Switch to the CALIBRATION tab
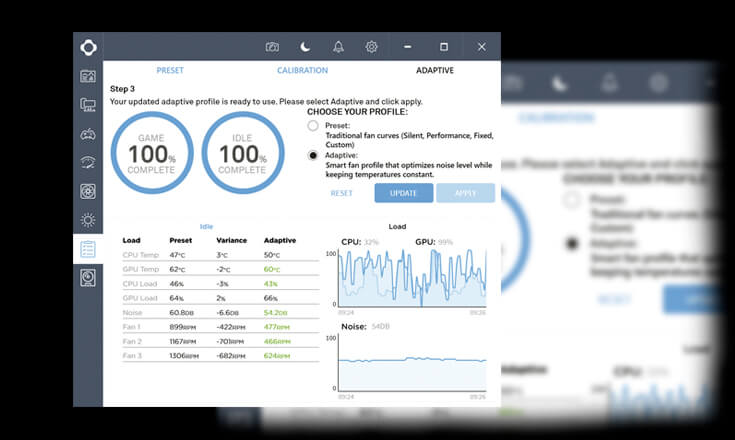Image resolution: width=735 pixels, height=440 pixels. 302,70
